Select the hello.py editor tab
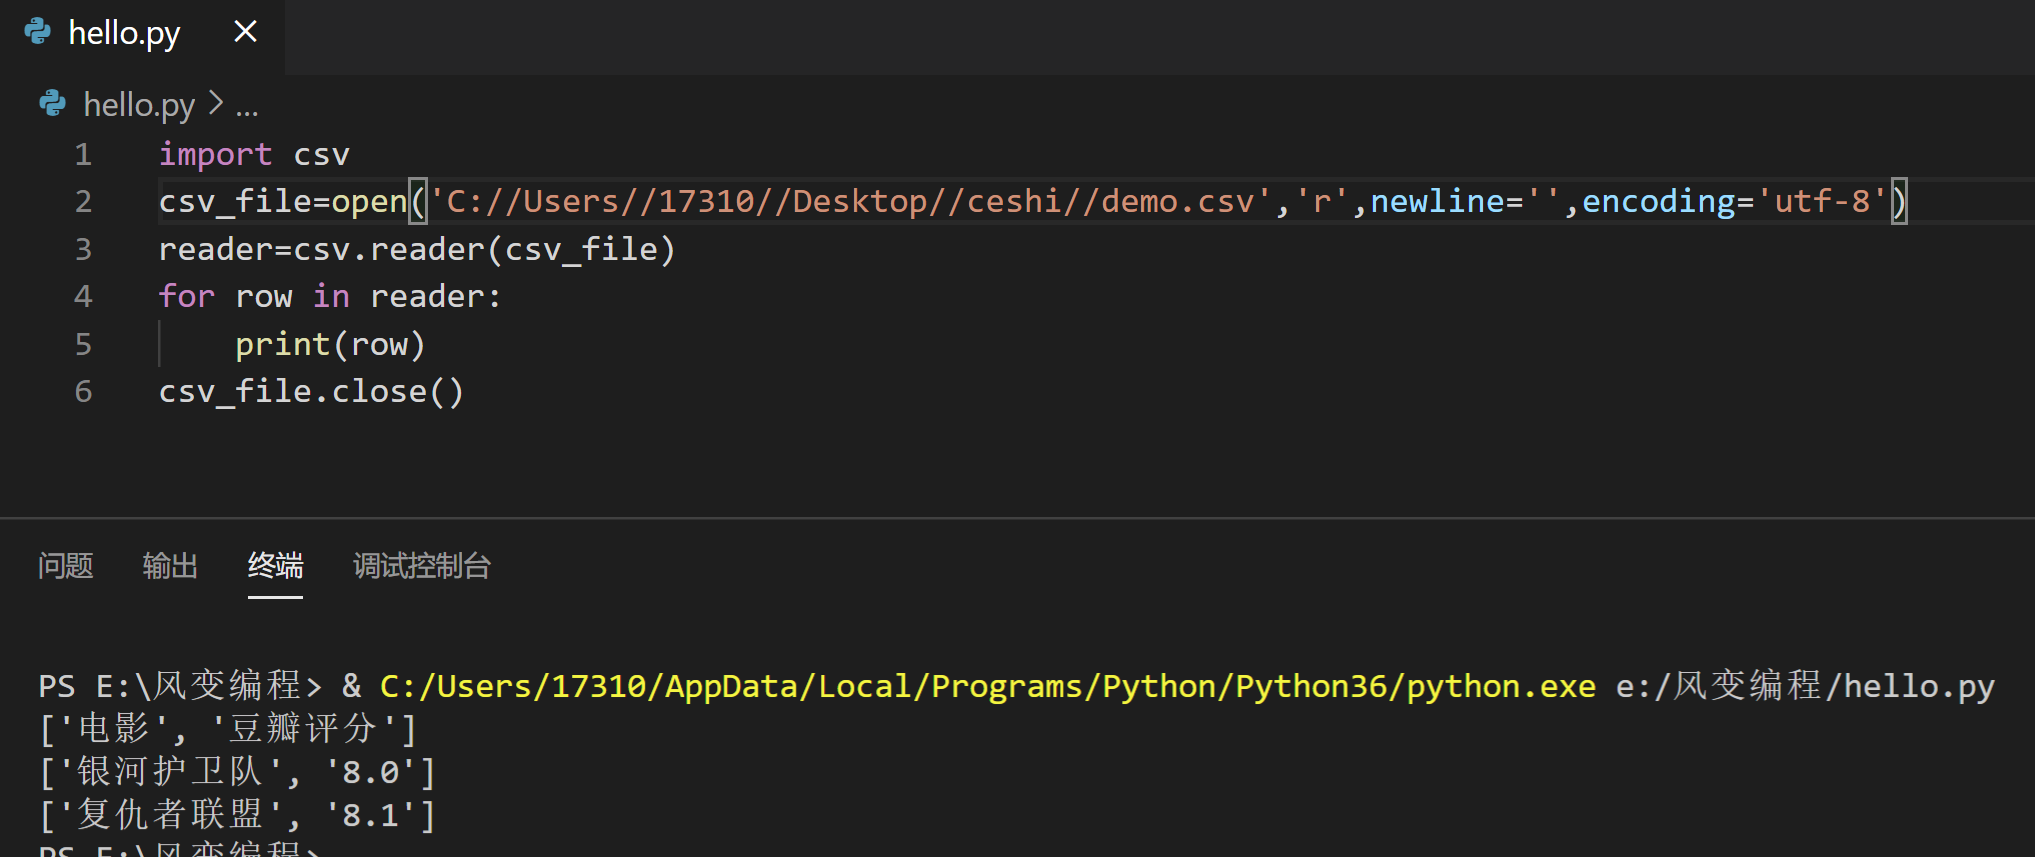Image resolution: width=2035 pixels, height=857 pixels. point(142,36)
